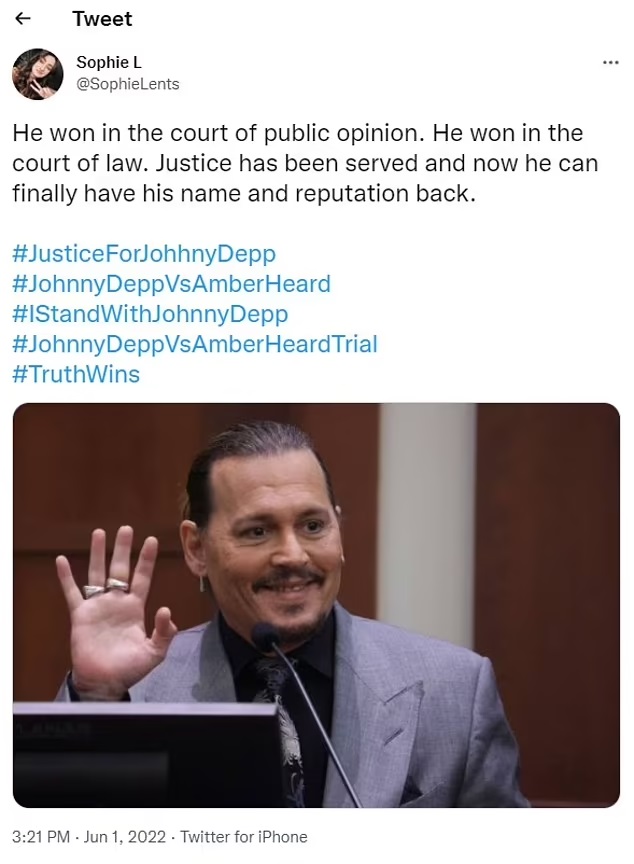Open the @SophieLents handle link
Screen dimensions: 634x864
coord(128,84)
